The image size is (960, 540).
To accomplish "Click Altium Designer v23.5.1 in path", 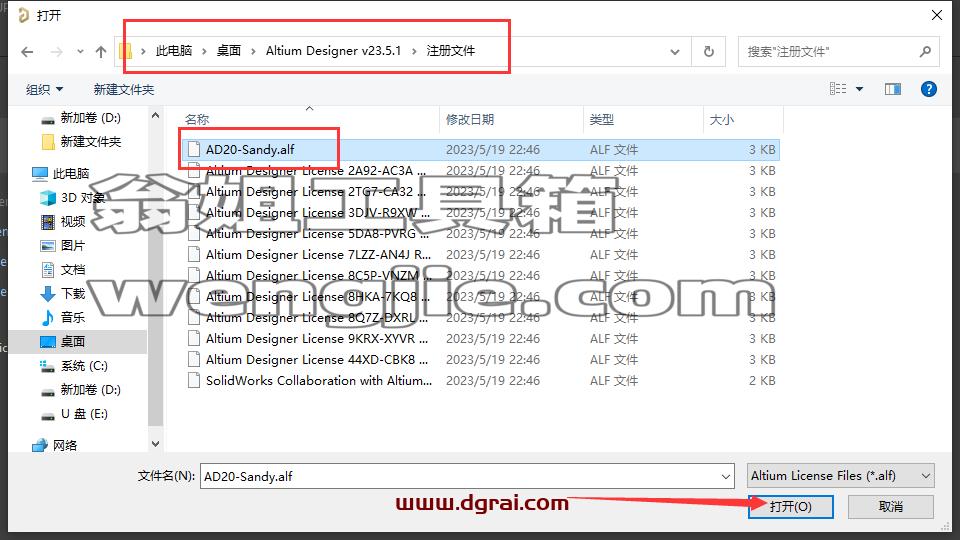I will [333, 51].
